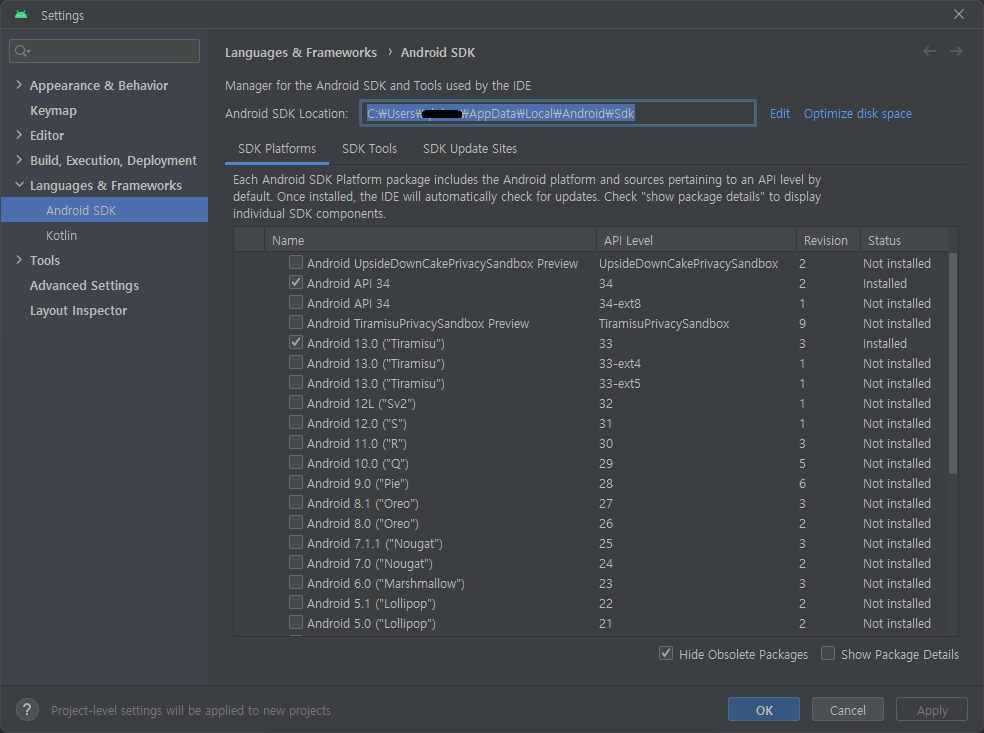Uncheck the installed Android API 34 checkbox
984x733 pixels.
pos(296,282)
